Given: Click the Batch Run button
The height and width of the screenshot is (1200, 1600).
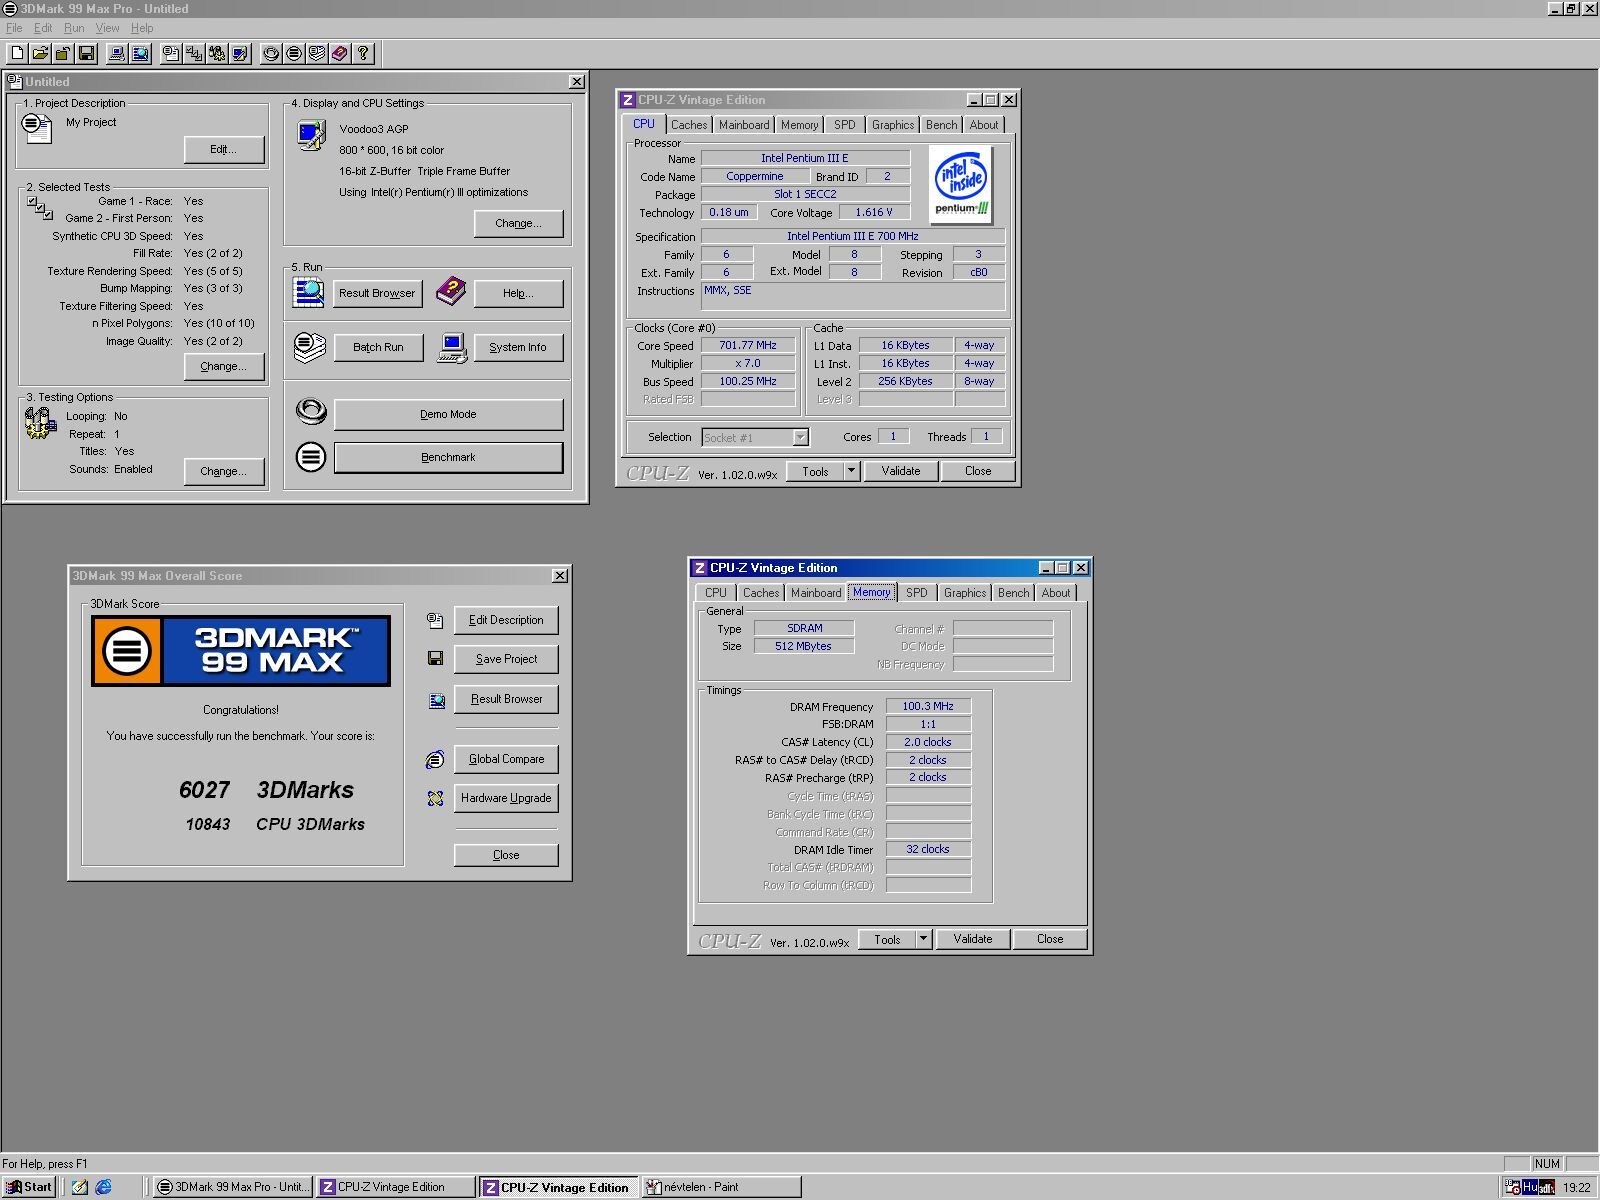Looking at the screenshot, I should (x=378, y=347).
